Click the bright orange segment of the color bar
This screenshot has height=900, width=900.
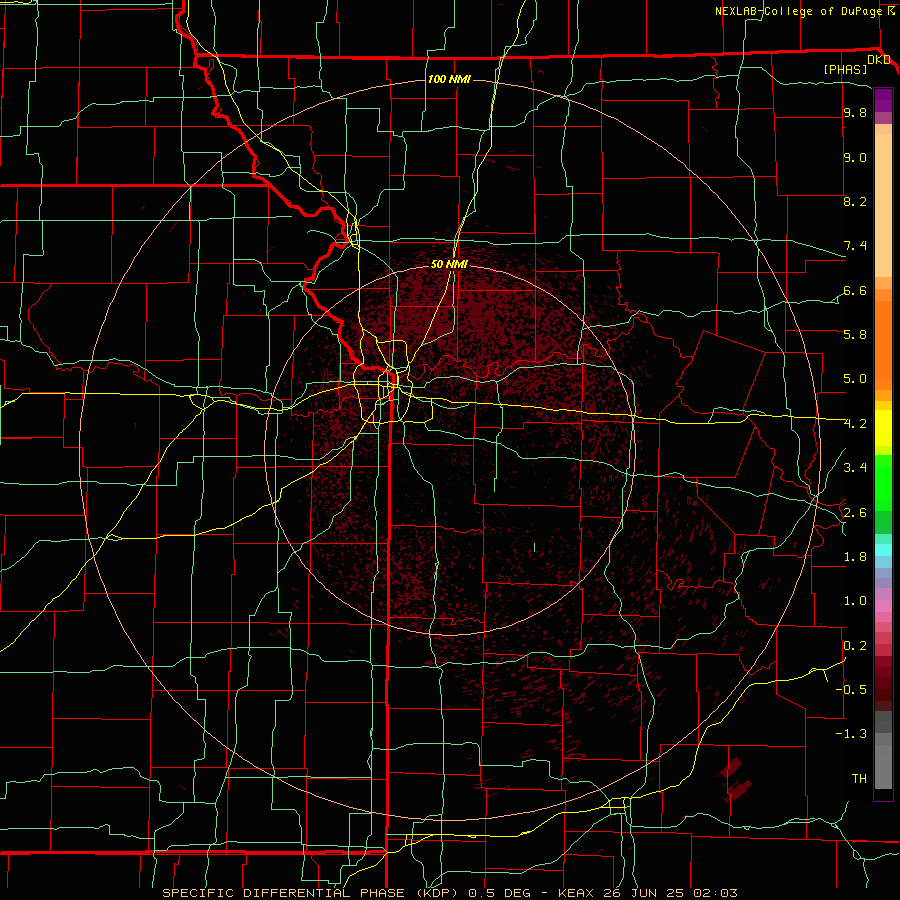coord(883,344)
